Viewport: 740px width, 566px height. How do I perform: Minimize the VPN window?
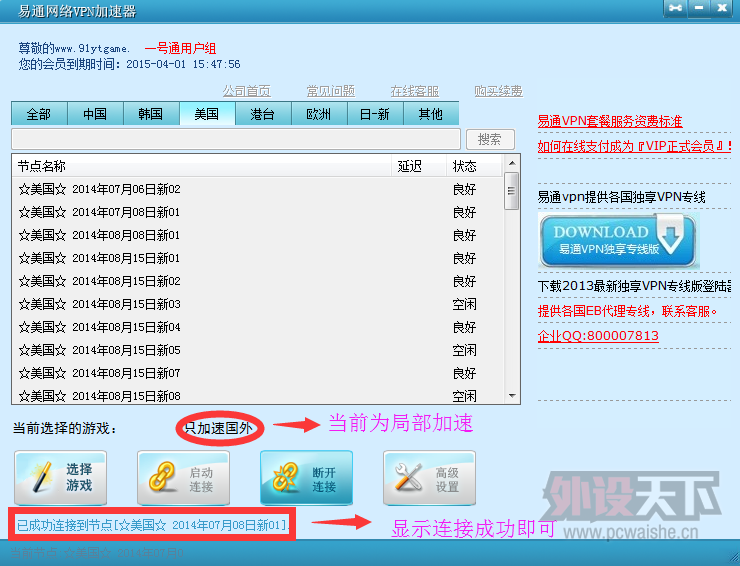[699, 8]
